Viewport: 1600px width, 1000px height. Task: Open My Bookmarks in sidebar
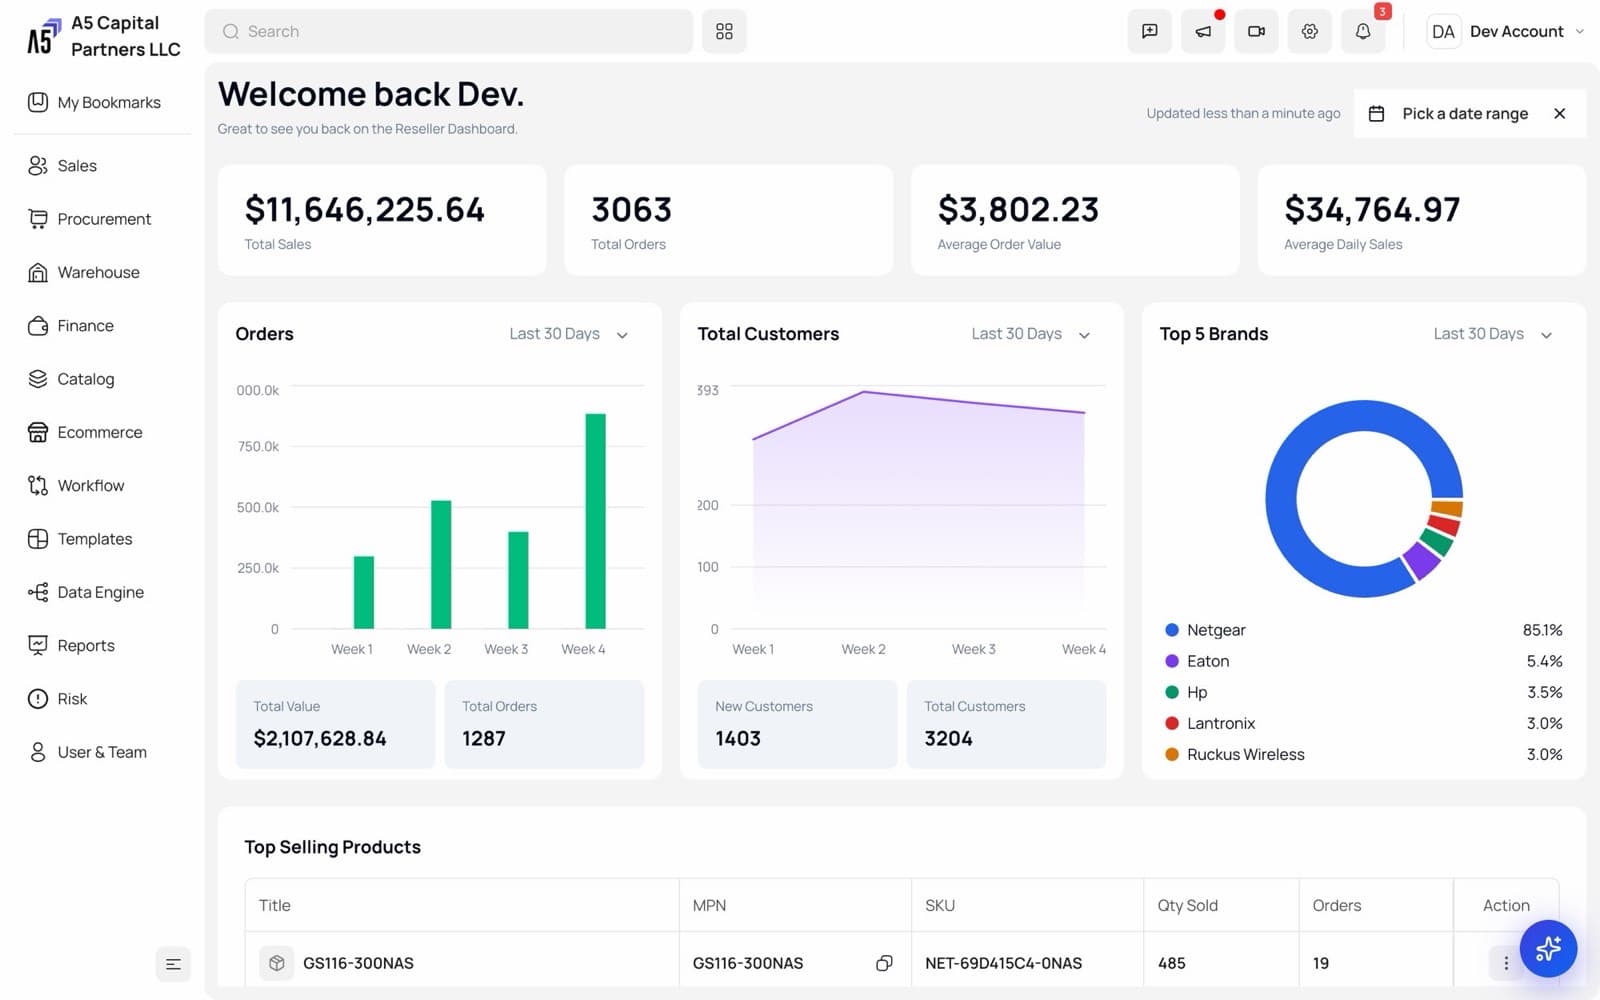[95, 102]
